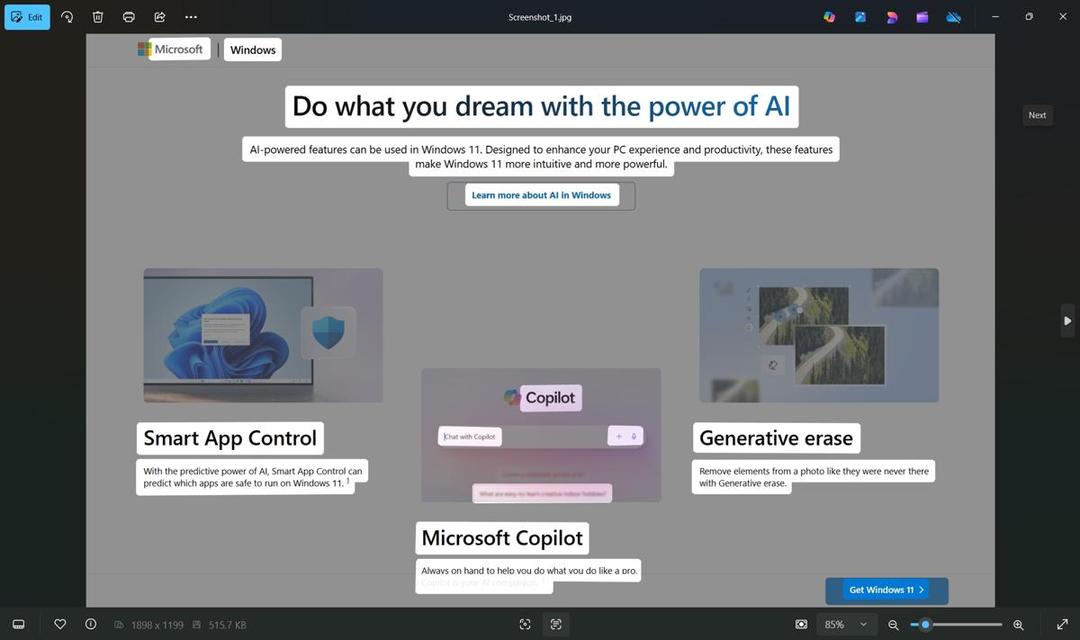
Task: Select 'Do what you dream' headline text
Action: coord(542,107)
